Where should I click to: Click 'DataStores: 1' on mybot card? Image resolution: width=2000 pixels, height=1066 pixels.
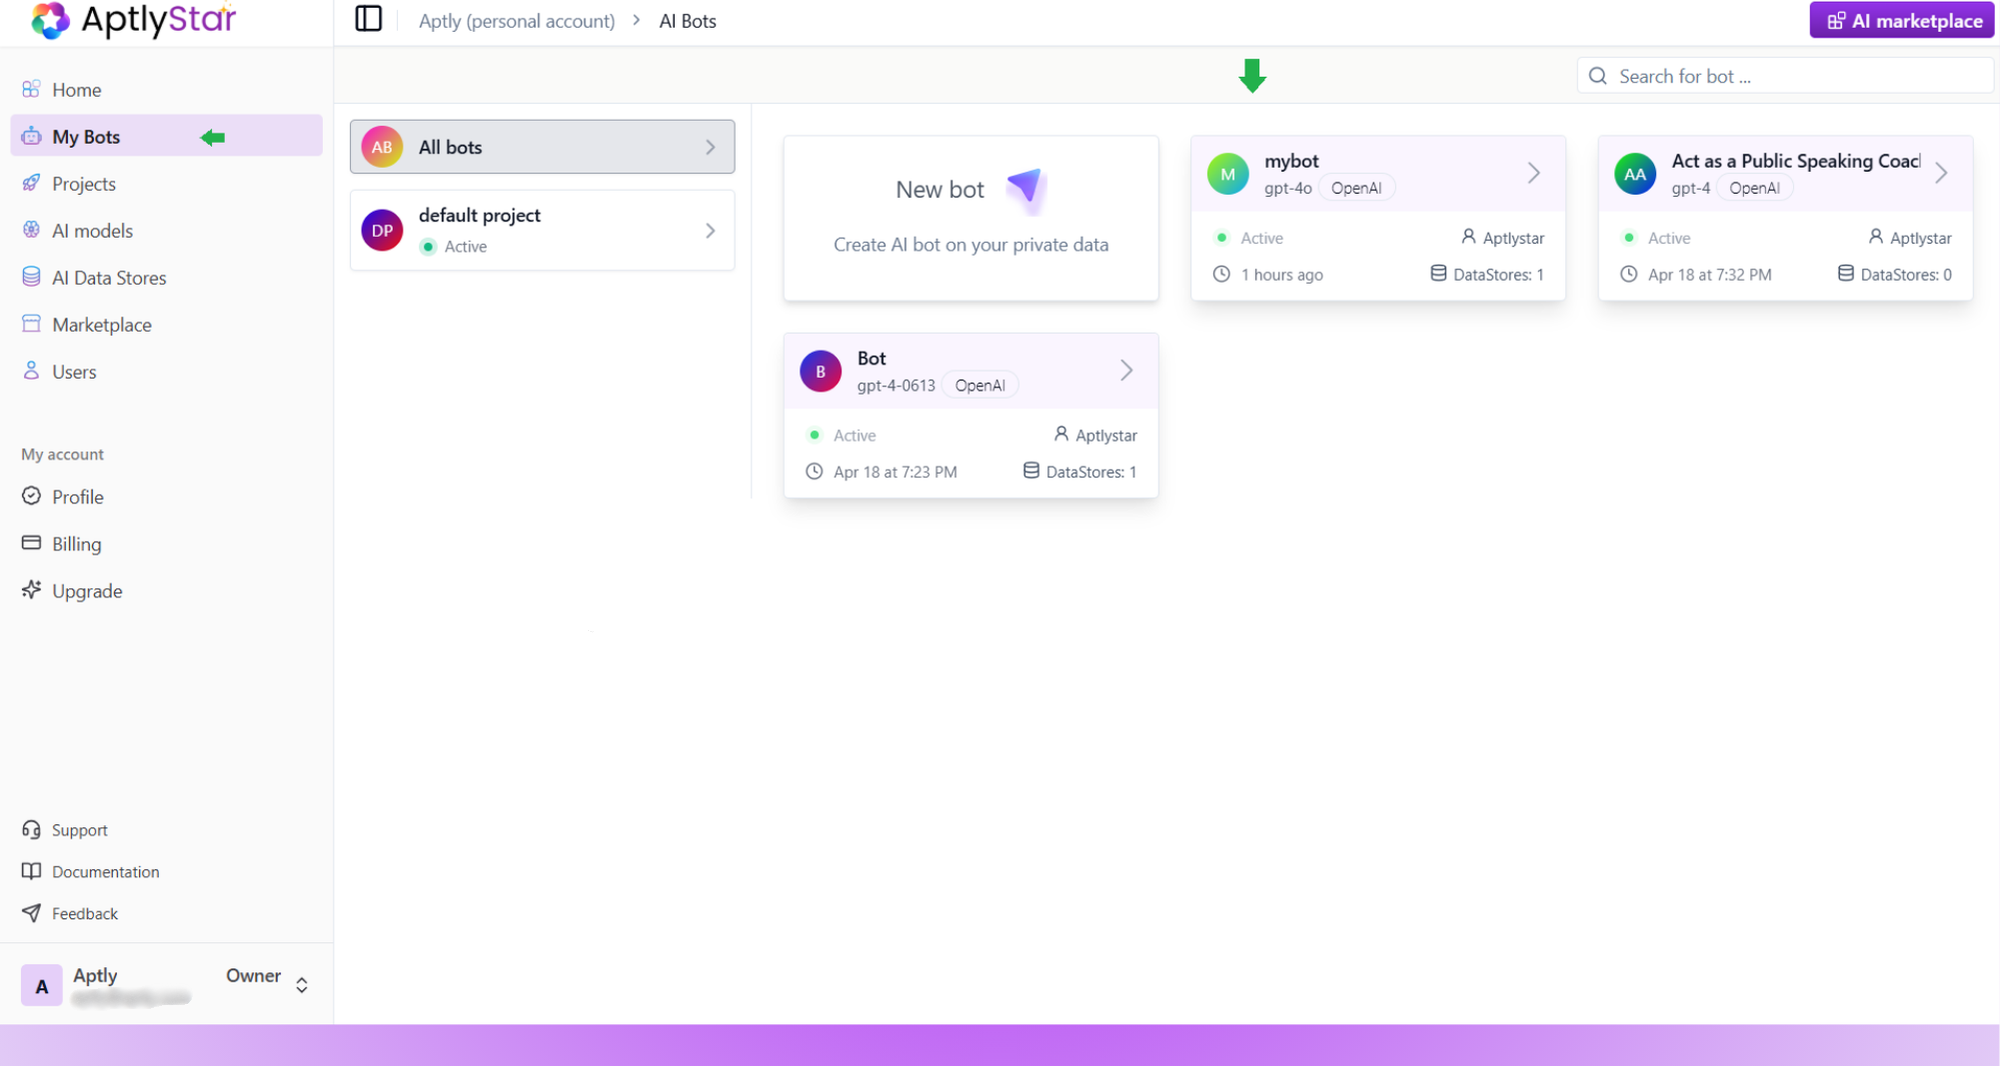point(1498,274)
